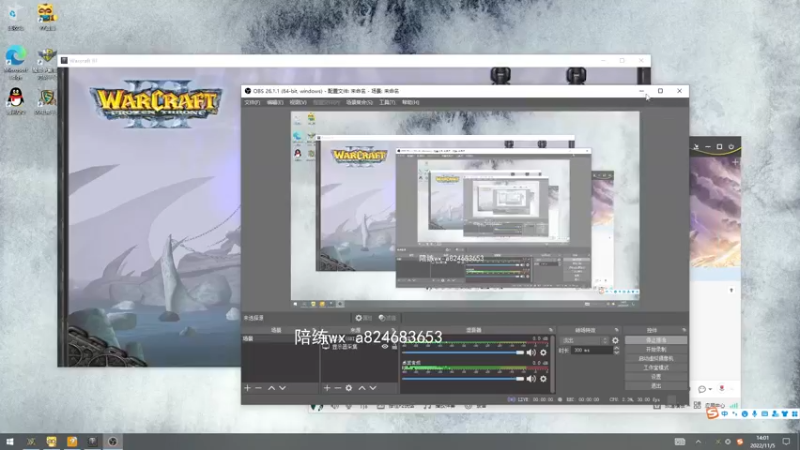Click the transition duration 300 ms field

(591, 351)
